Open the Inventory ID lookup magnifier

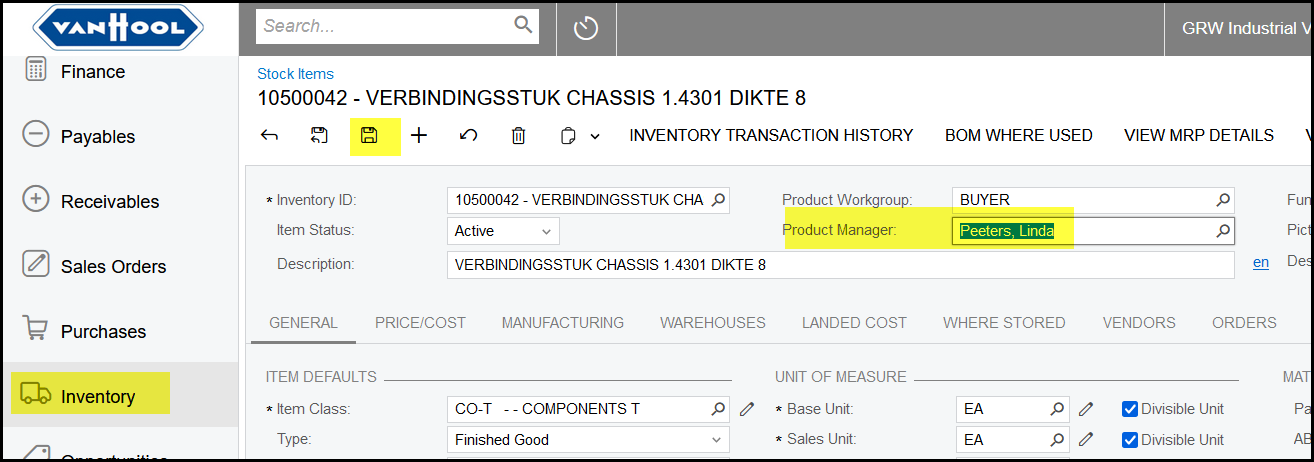click(718, 200)
